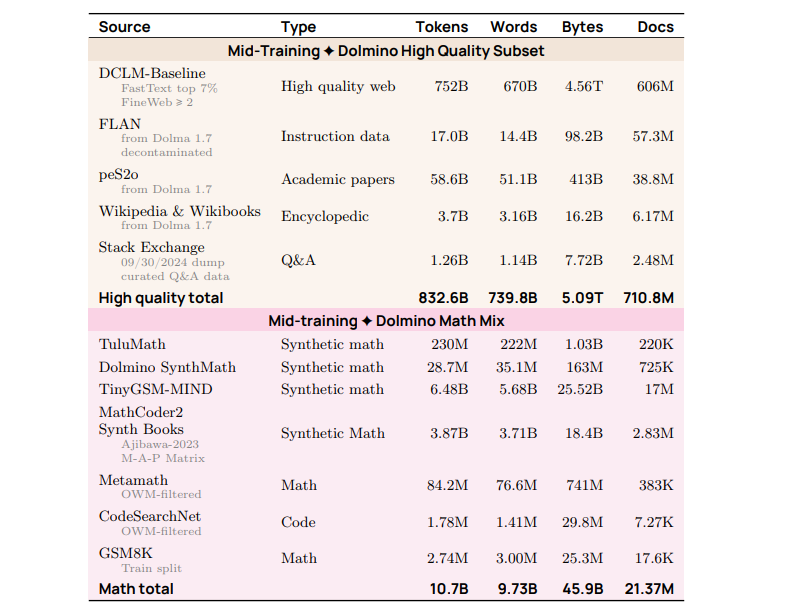Select the 'DCLM-Baseline' source name
Image resolution: width=806 pixels, height=608 pixels.
tap(152, 73)
